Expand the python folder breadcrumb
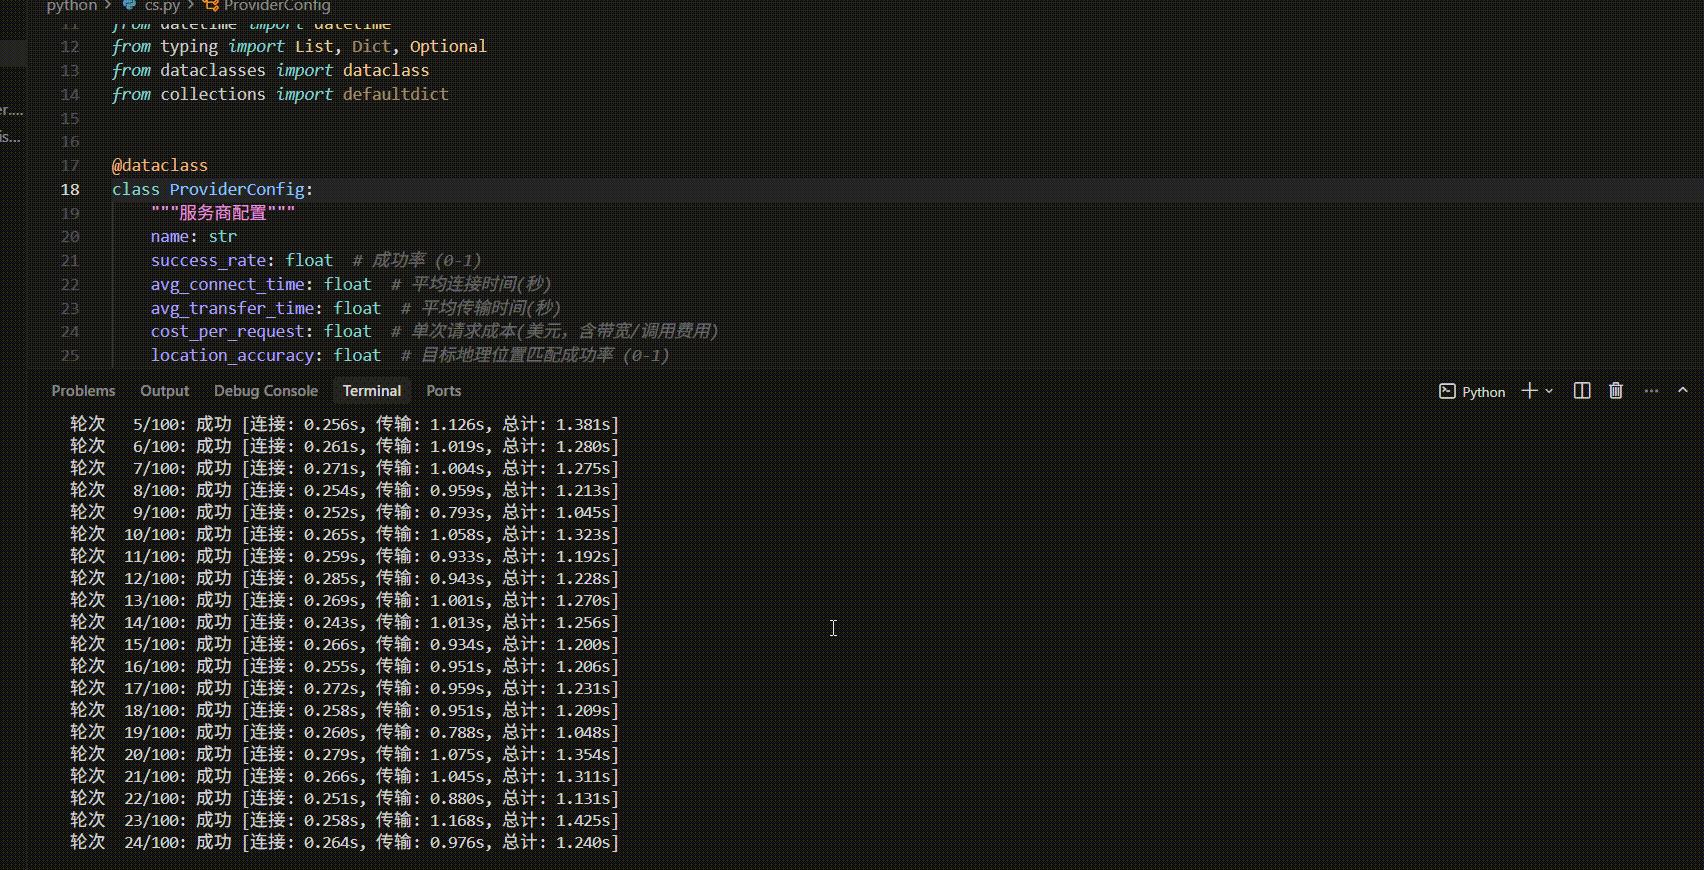1704x870 pixels. tap(72, 5)
